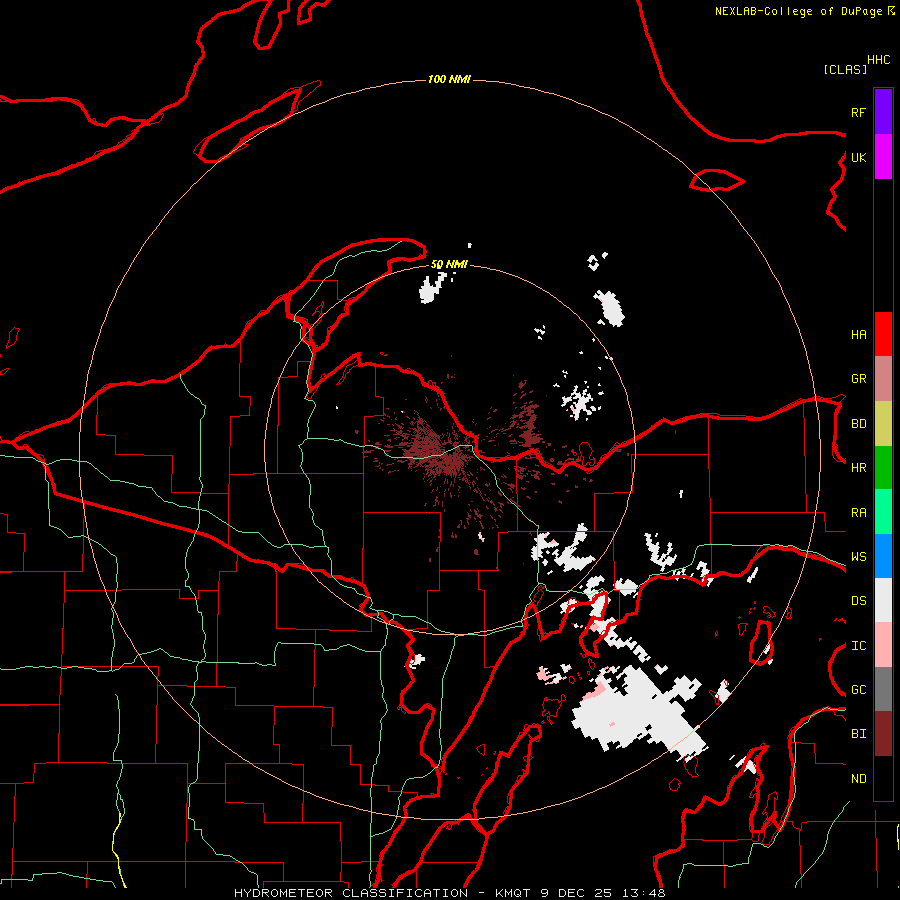Click the biological echo cluster at radar center
The height and width of the screenshot is (900, 900).
(x=445, y=453)
